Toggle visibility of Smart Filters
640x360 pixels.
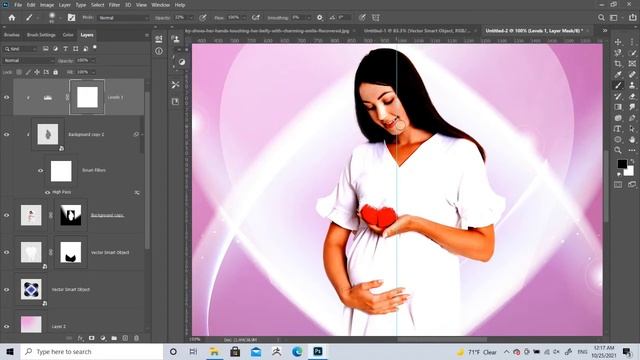(x=40, y=171)
